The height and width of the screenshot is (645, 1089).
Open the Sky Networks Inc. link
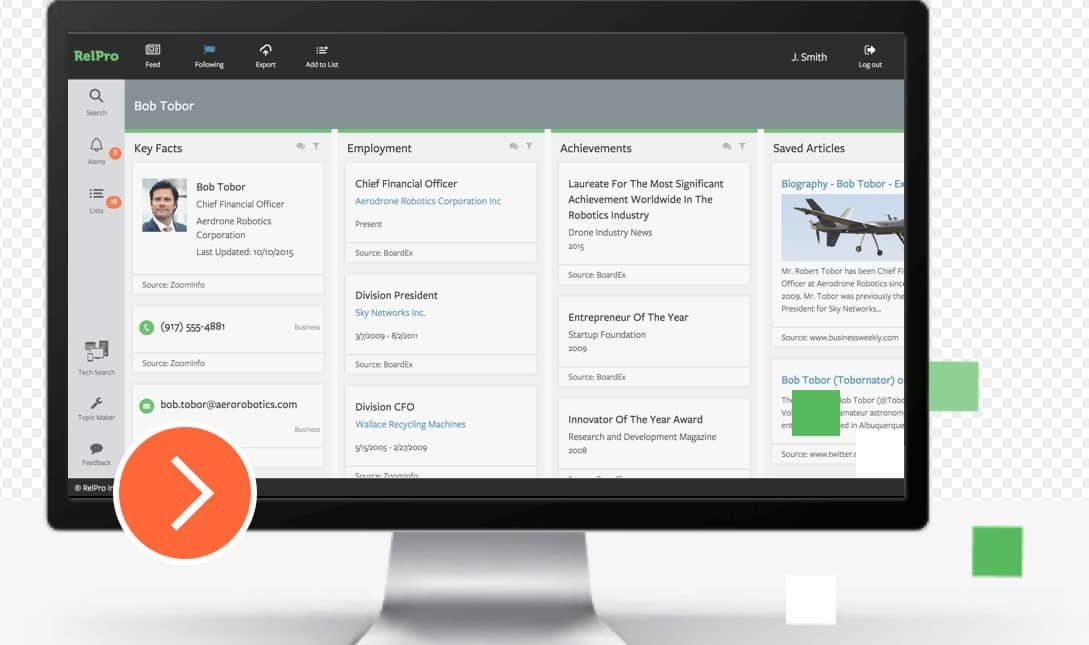point(390,313)
